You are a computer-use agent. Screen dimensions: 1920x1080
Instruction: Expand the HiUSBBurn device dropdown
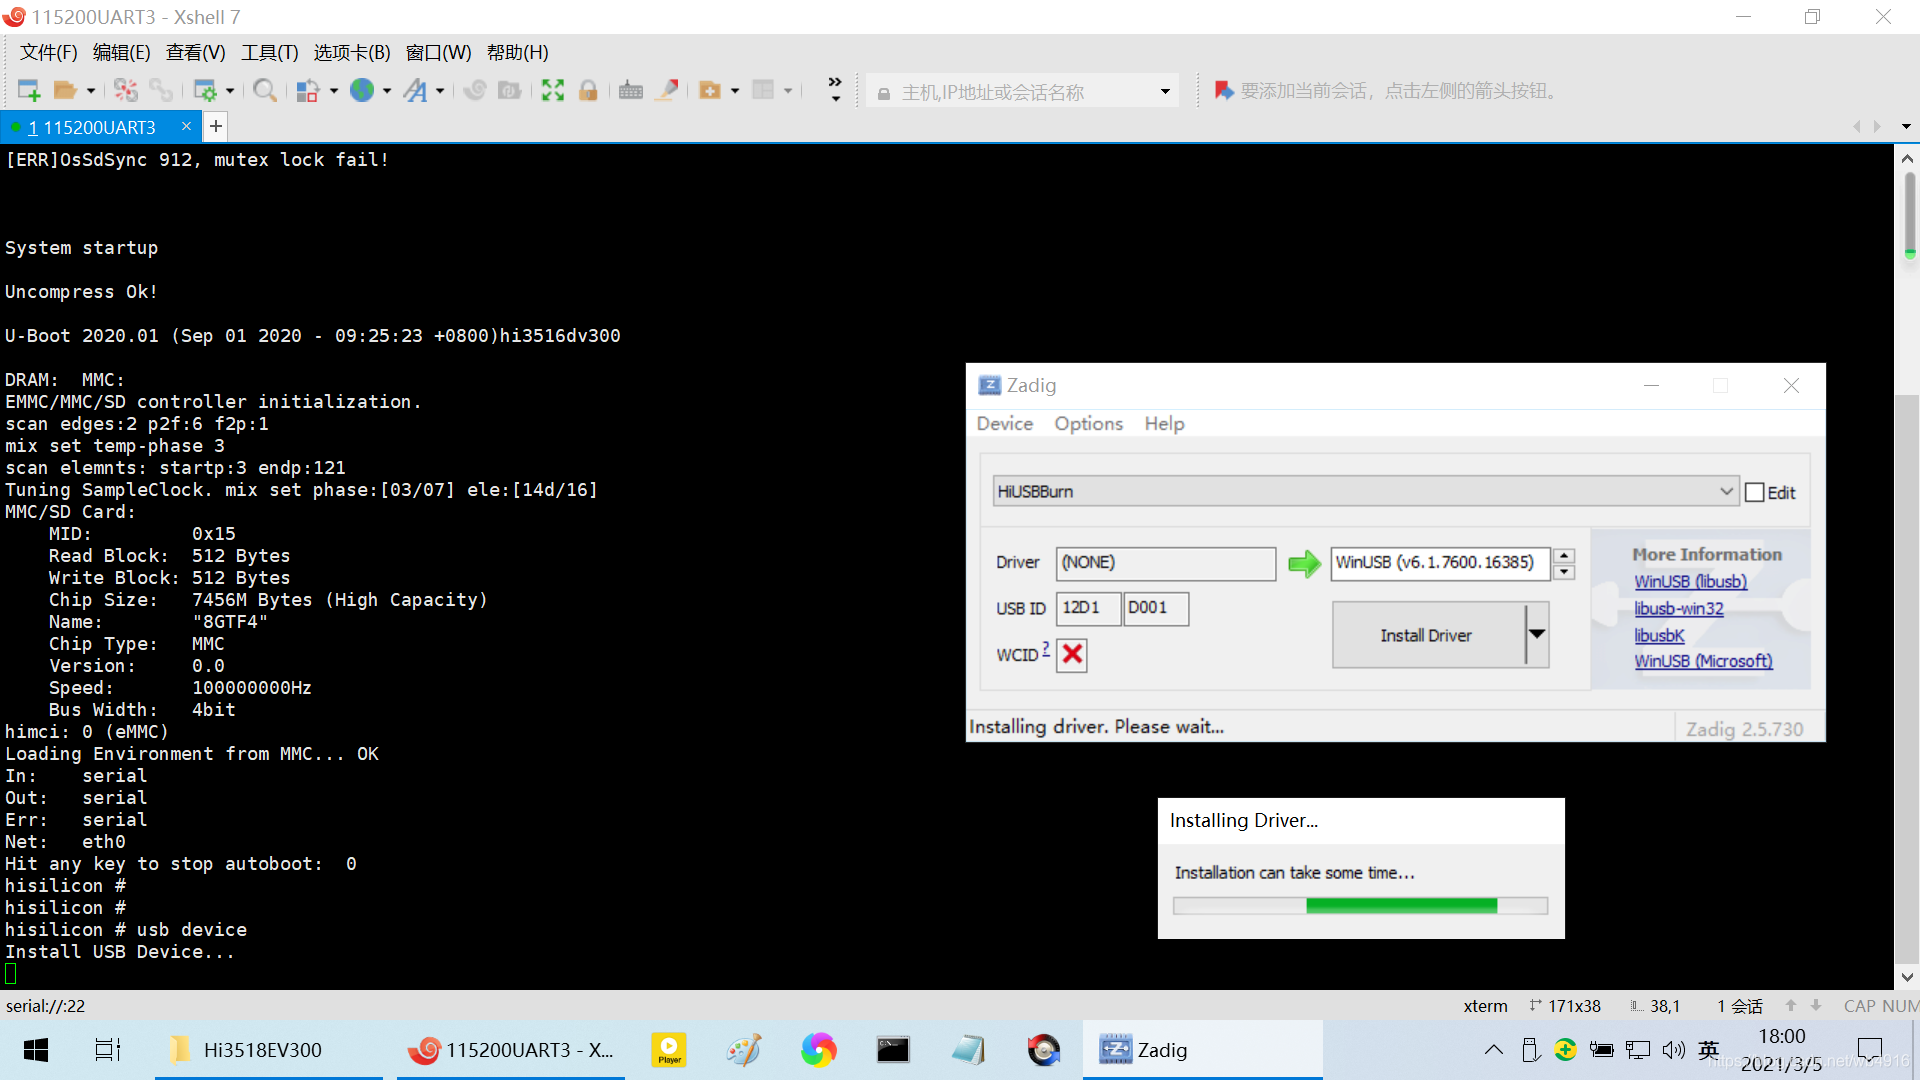(1726, 491)
